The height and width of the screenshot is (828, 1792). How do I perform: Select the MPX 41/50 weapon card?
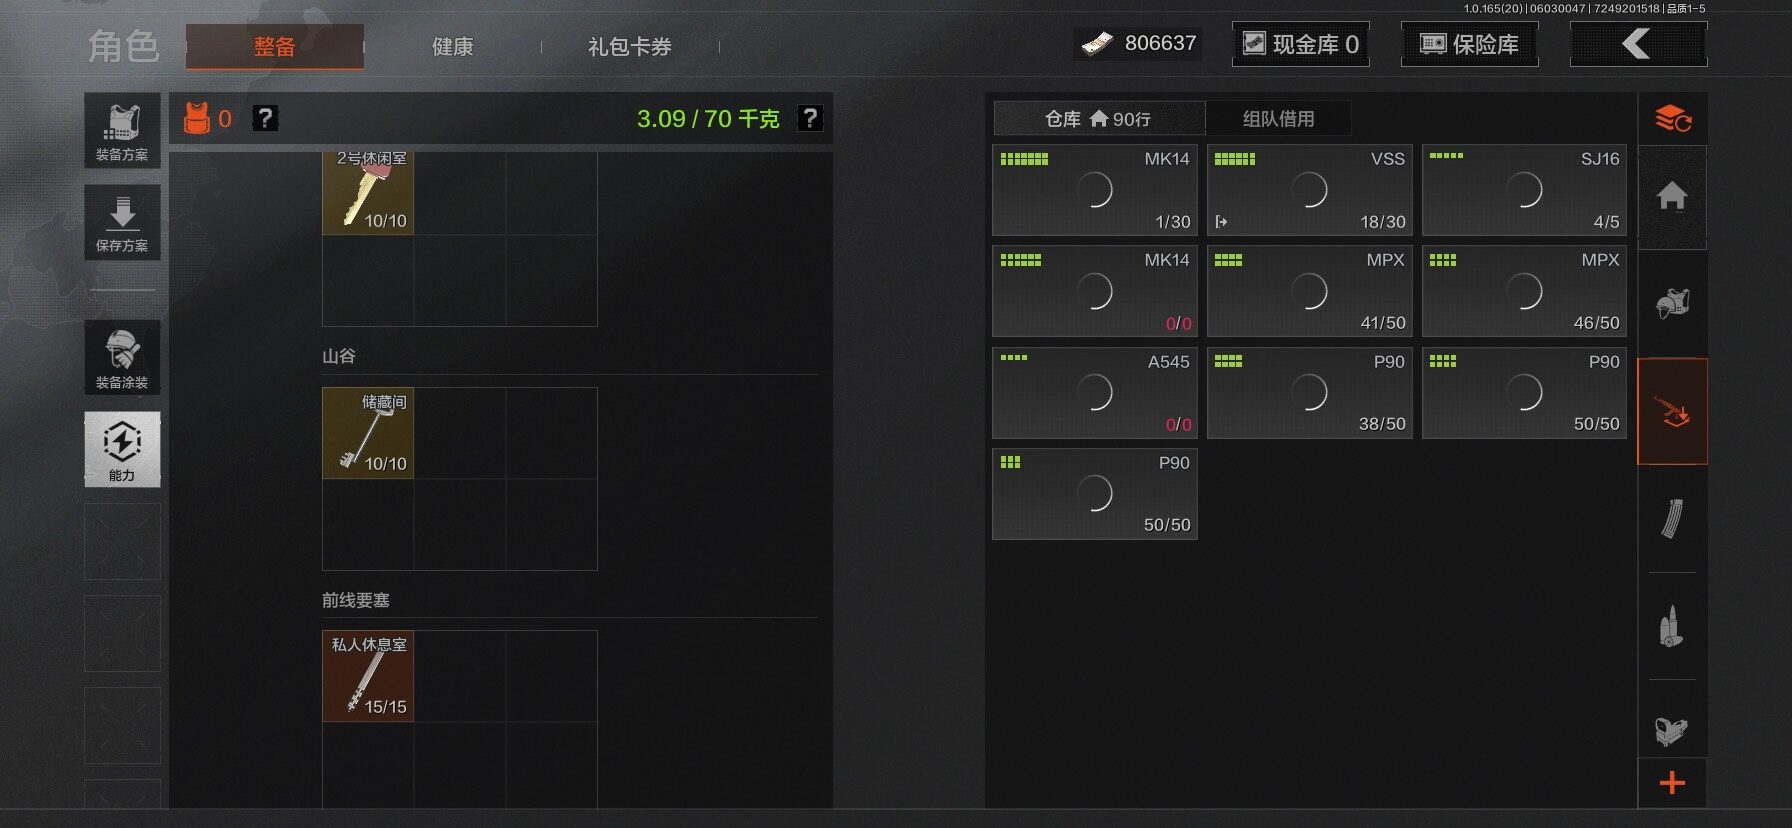click(1310, 291)
